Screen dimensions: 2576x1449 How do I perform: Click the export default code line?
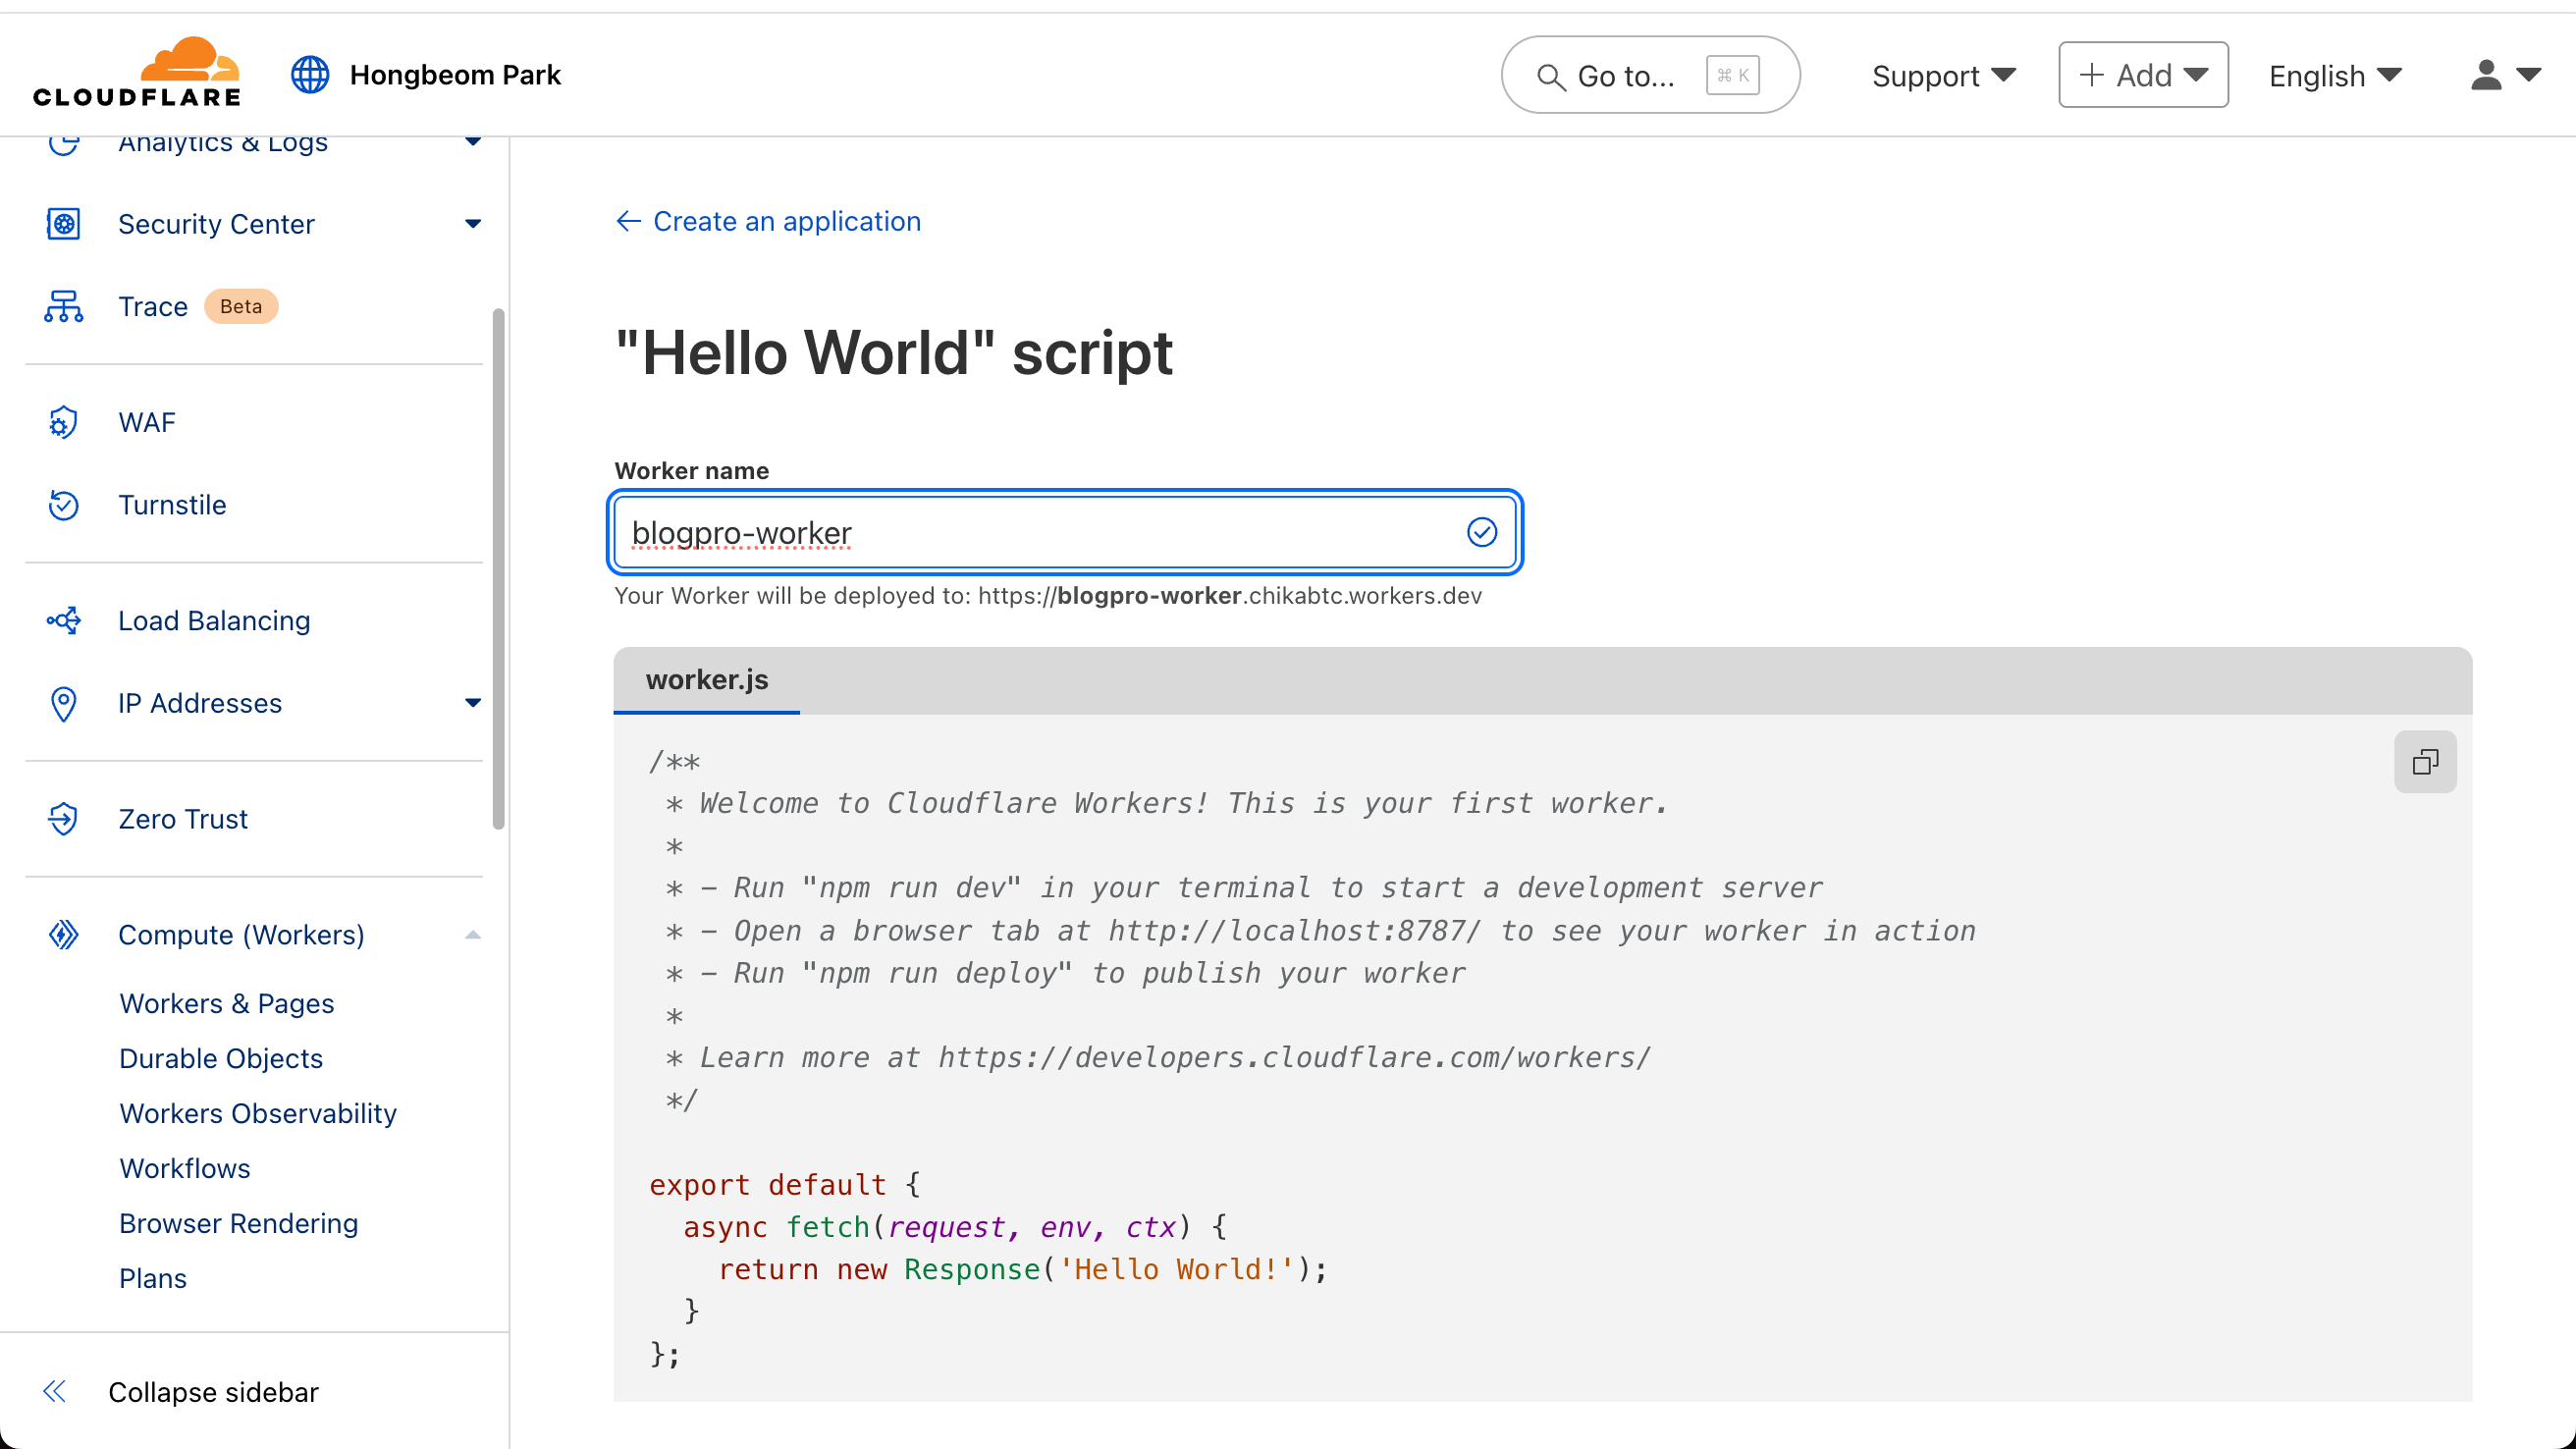[785, 1185]
